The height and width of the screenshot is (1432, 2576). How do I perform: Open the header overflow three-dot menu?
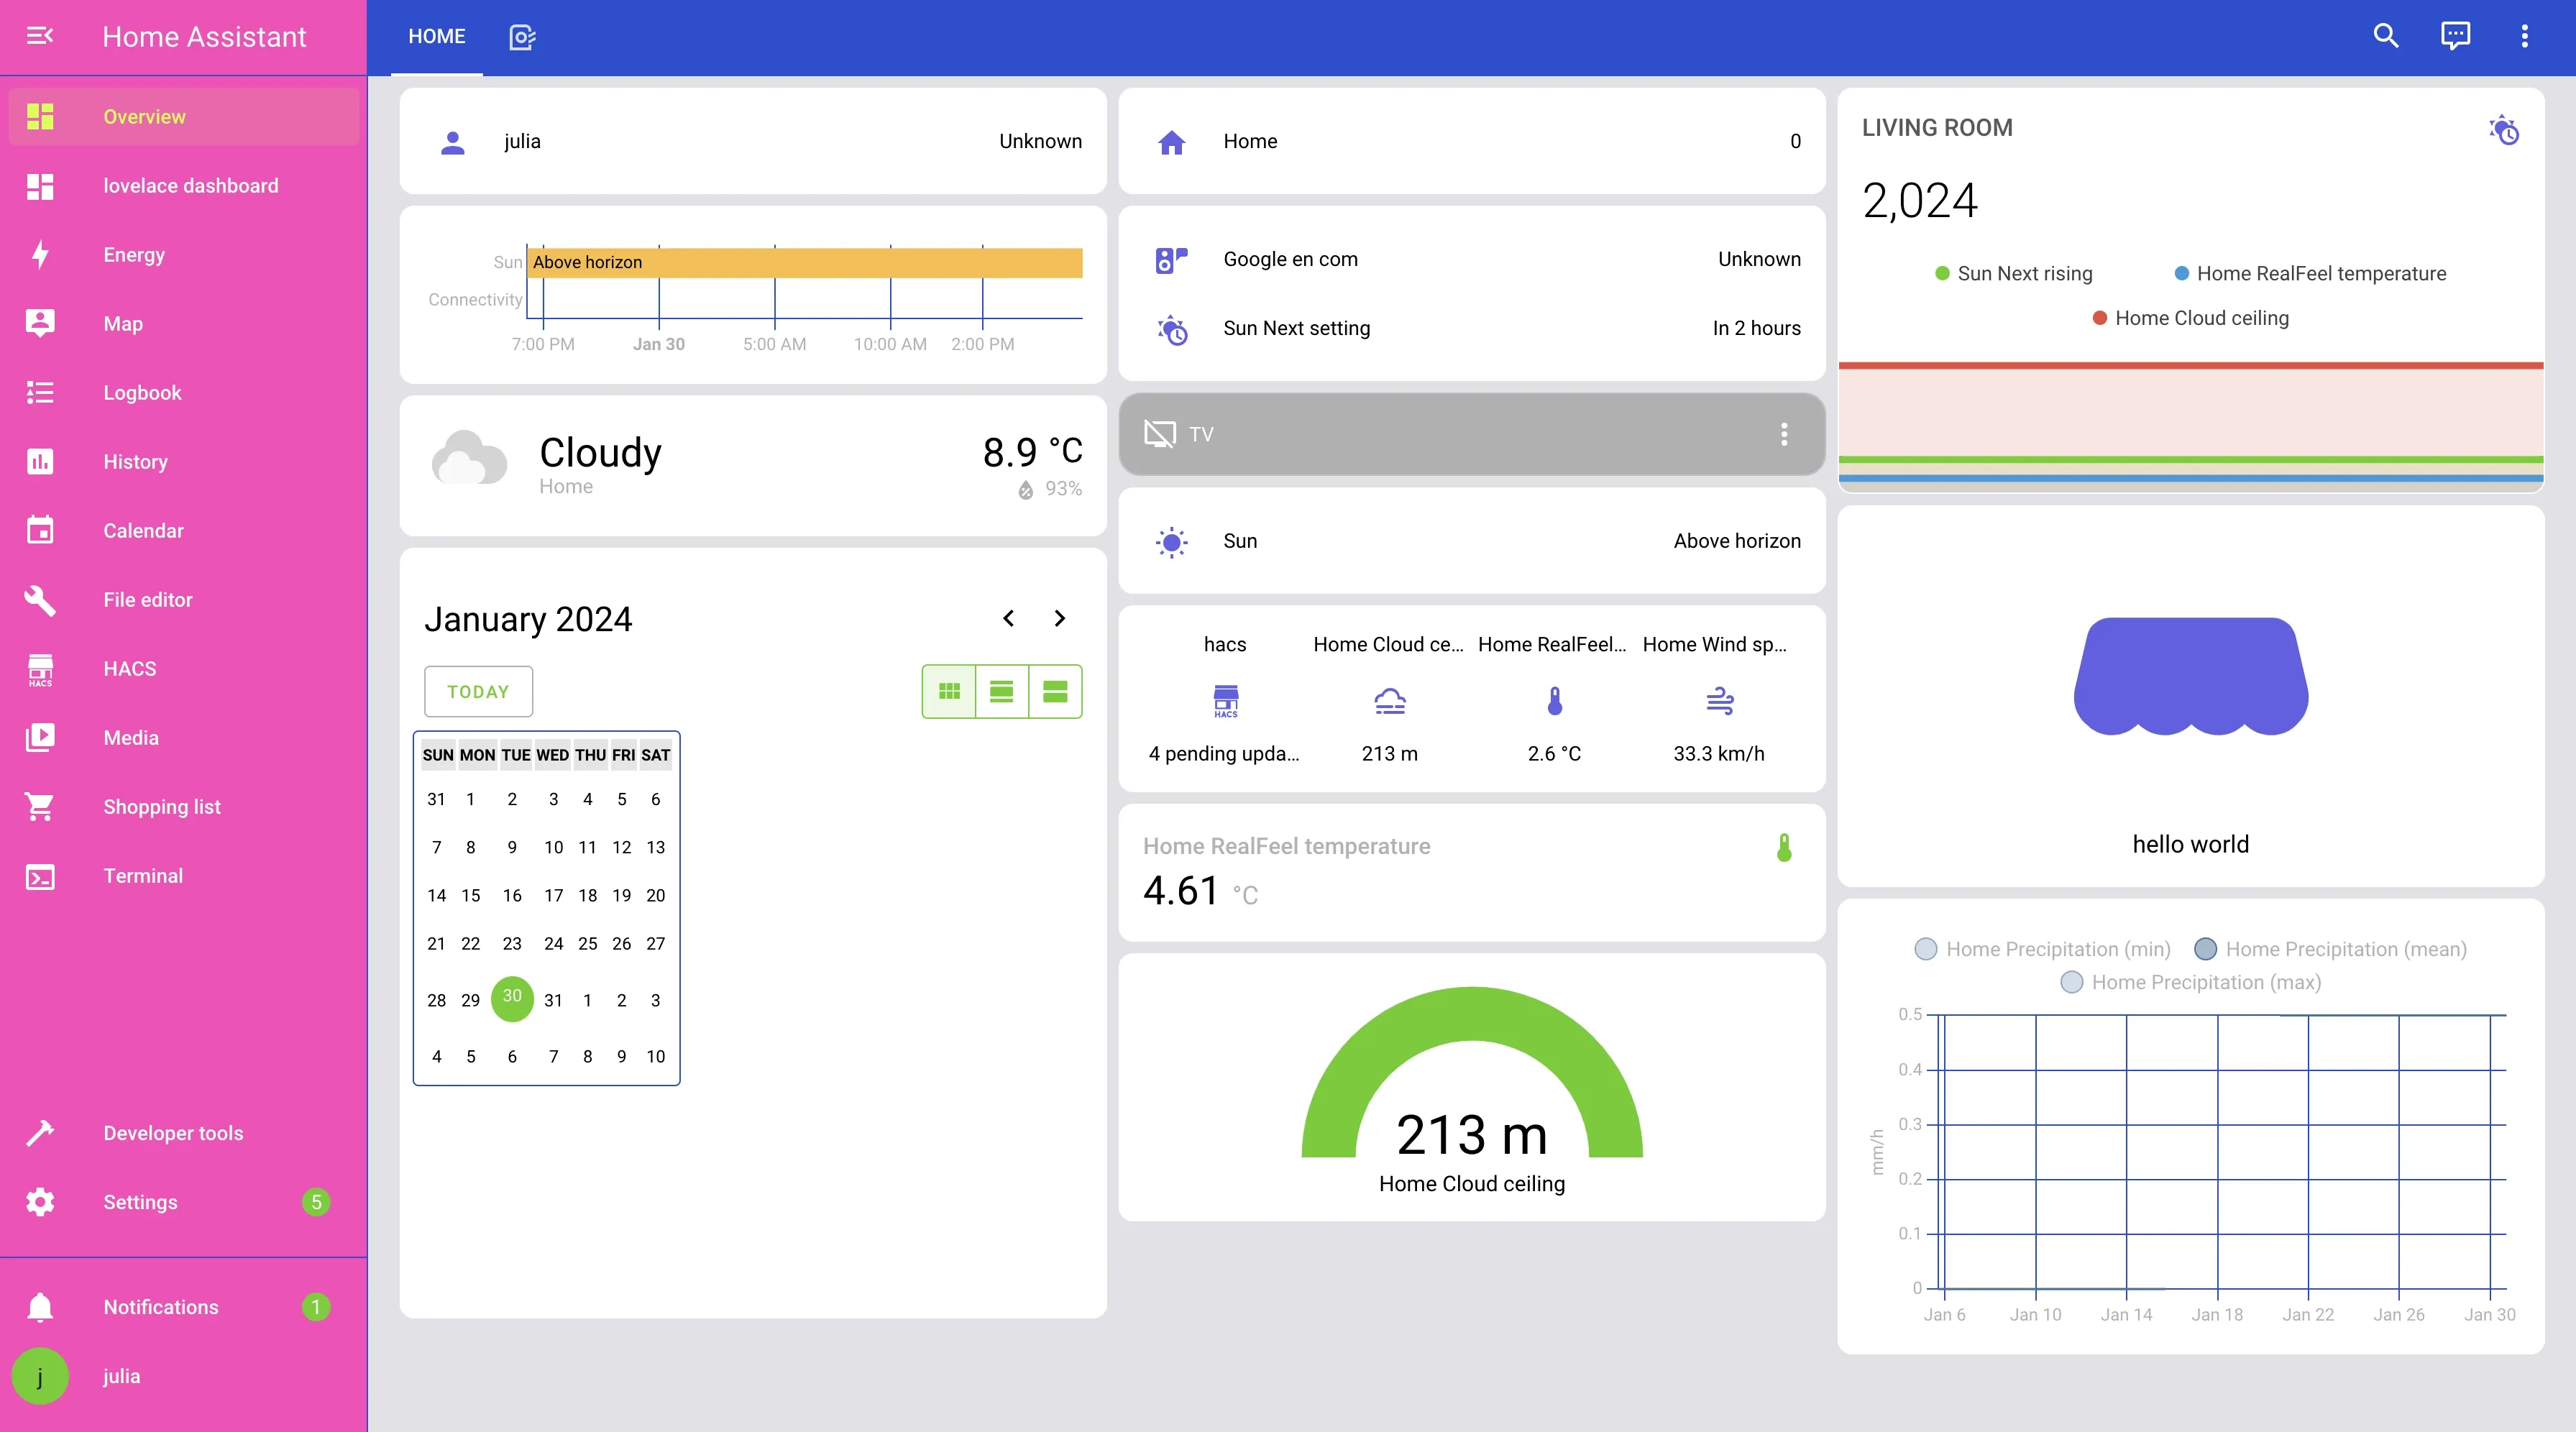pos(2524,36)
